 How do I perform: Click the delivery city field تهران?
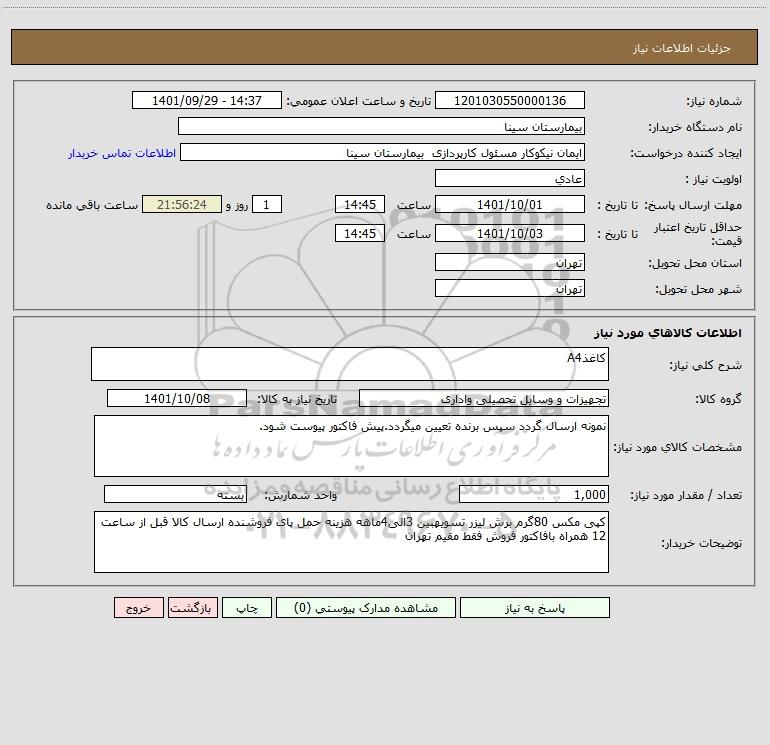click(x=510, y=288)
